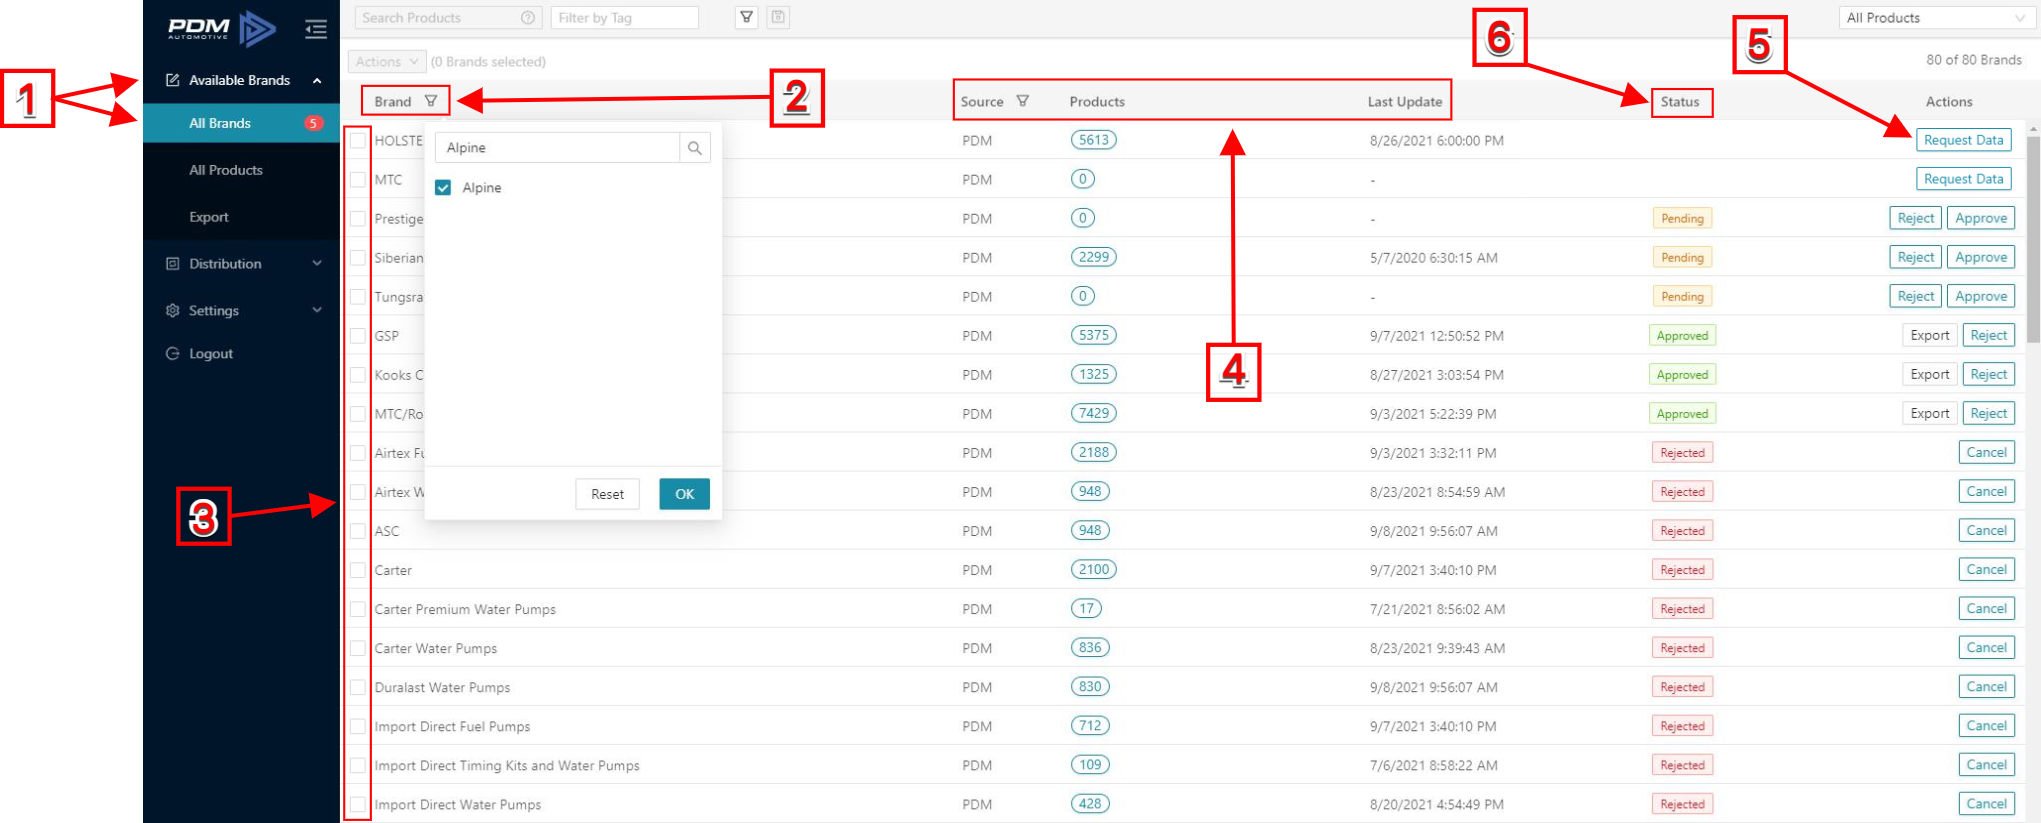Click the Approved status tag for GSP
Screen dimensions: 2041x823
(x=1682, y=335)
